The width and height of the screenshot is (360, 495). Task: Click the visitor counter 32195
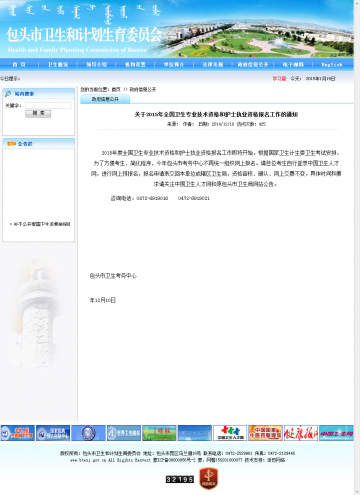pyautogui.click(x=180, y=479)
